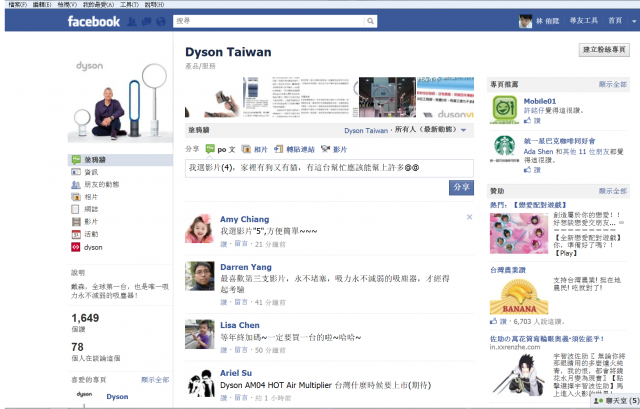
Task: Like Lisa Chen's post
Action: point(223,350)
